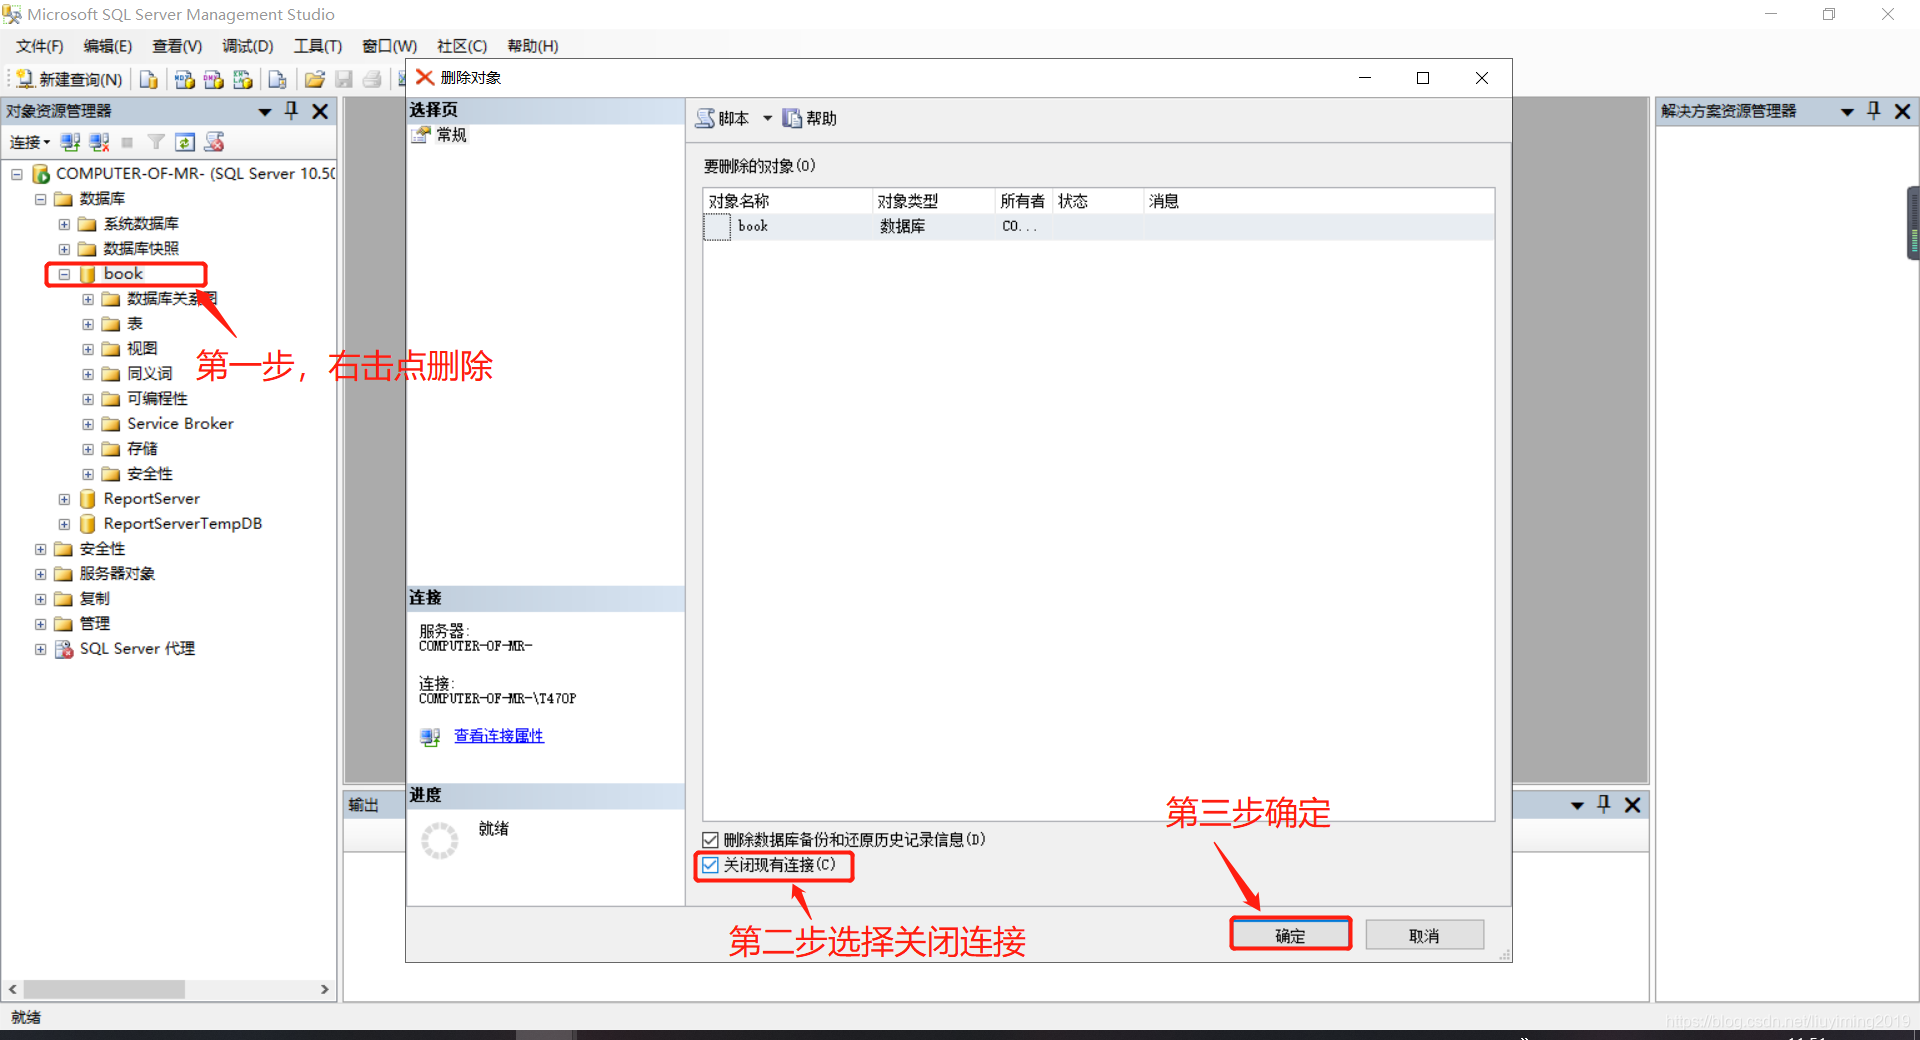Select the ReportServer database
The width and height of the screenshot is (1920, 1040).
[x=151, y=498]
